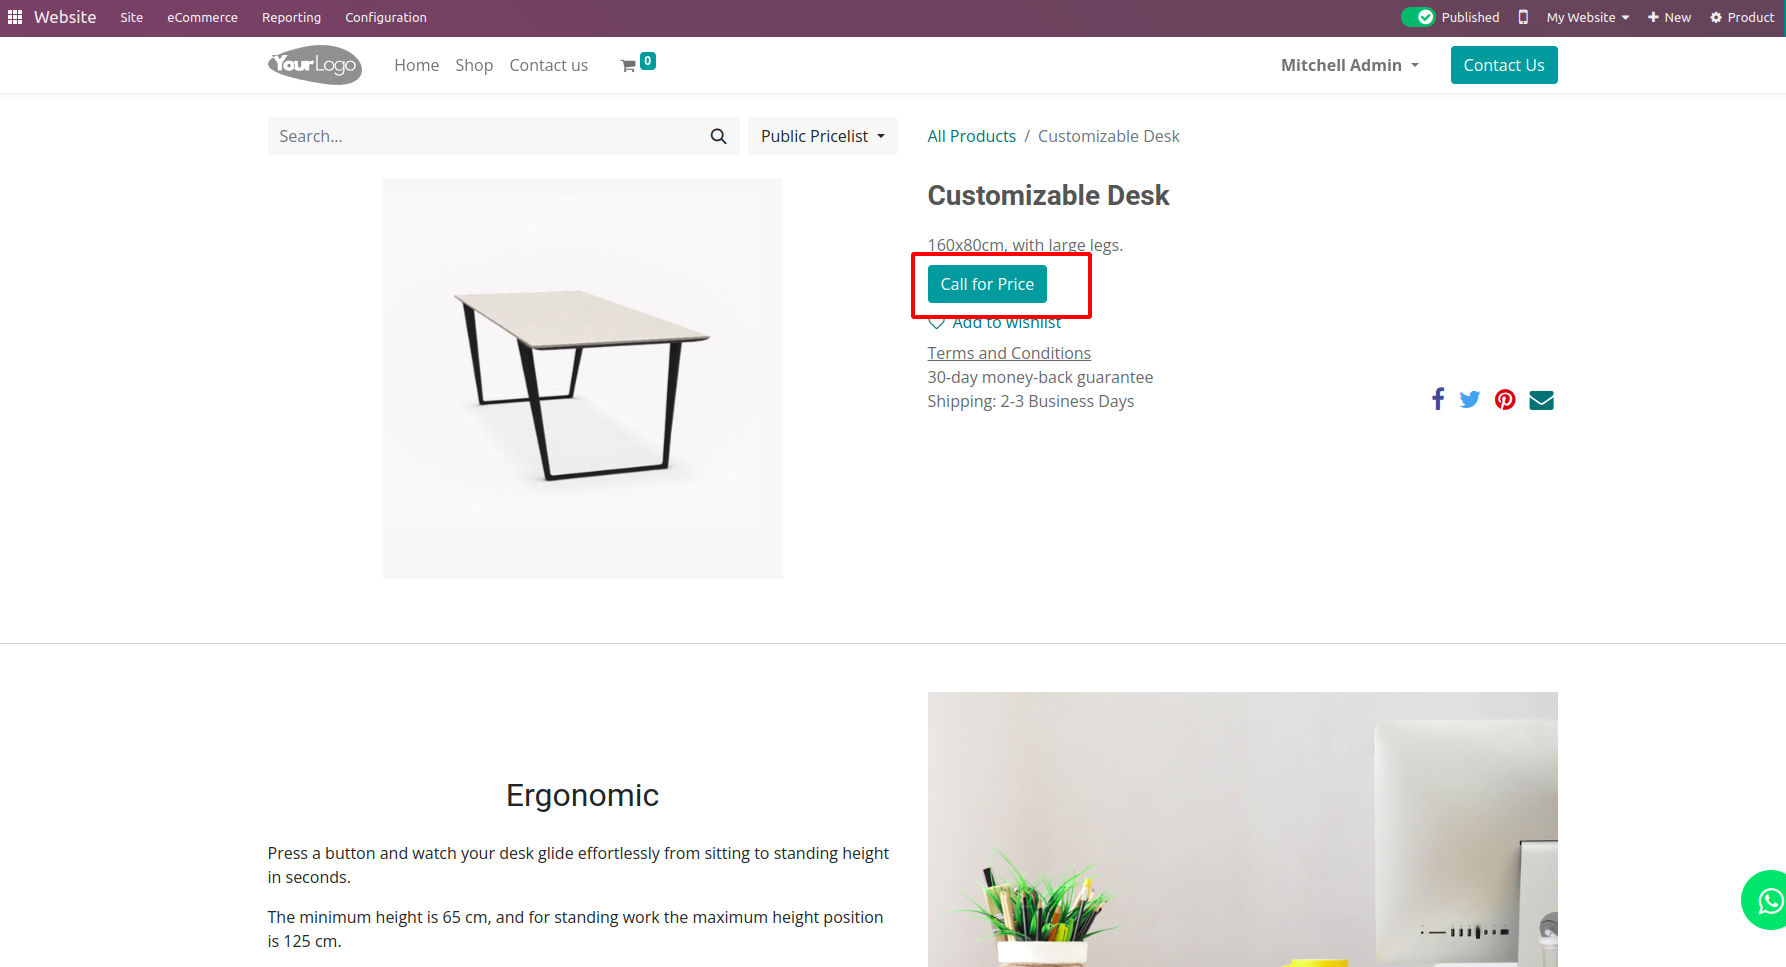Click the shopping cart icon
1786x967 pixels.
(x=629, y=66)
